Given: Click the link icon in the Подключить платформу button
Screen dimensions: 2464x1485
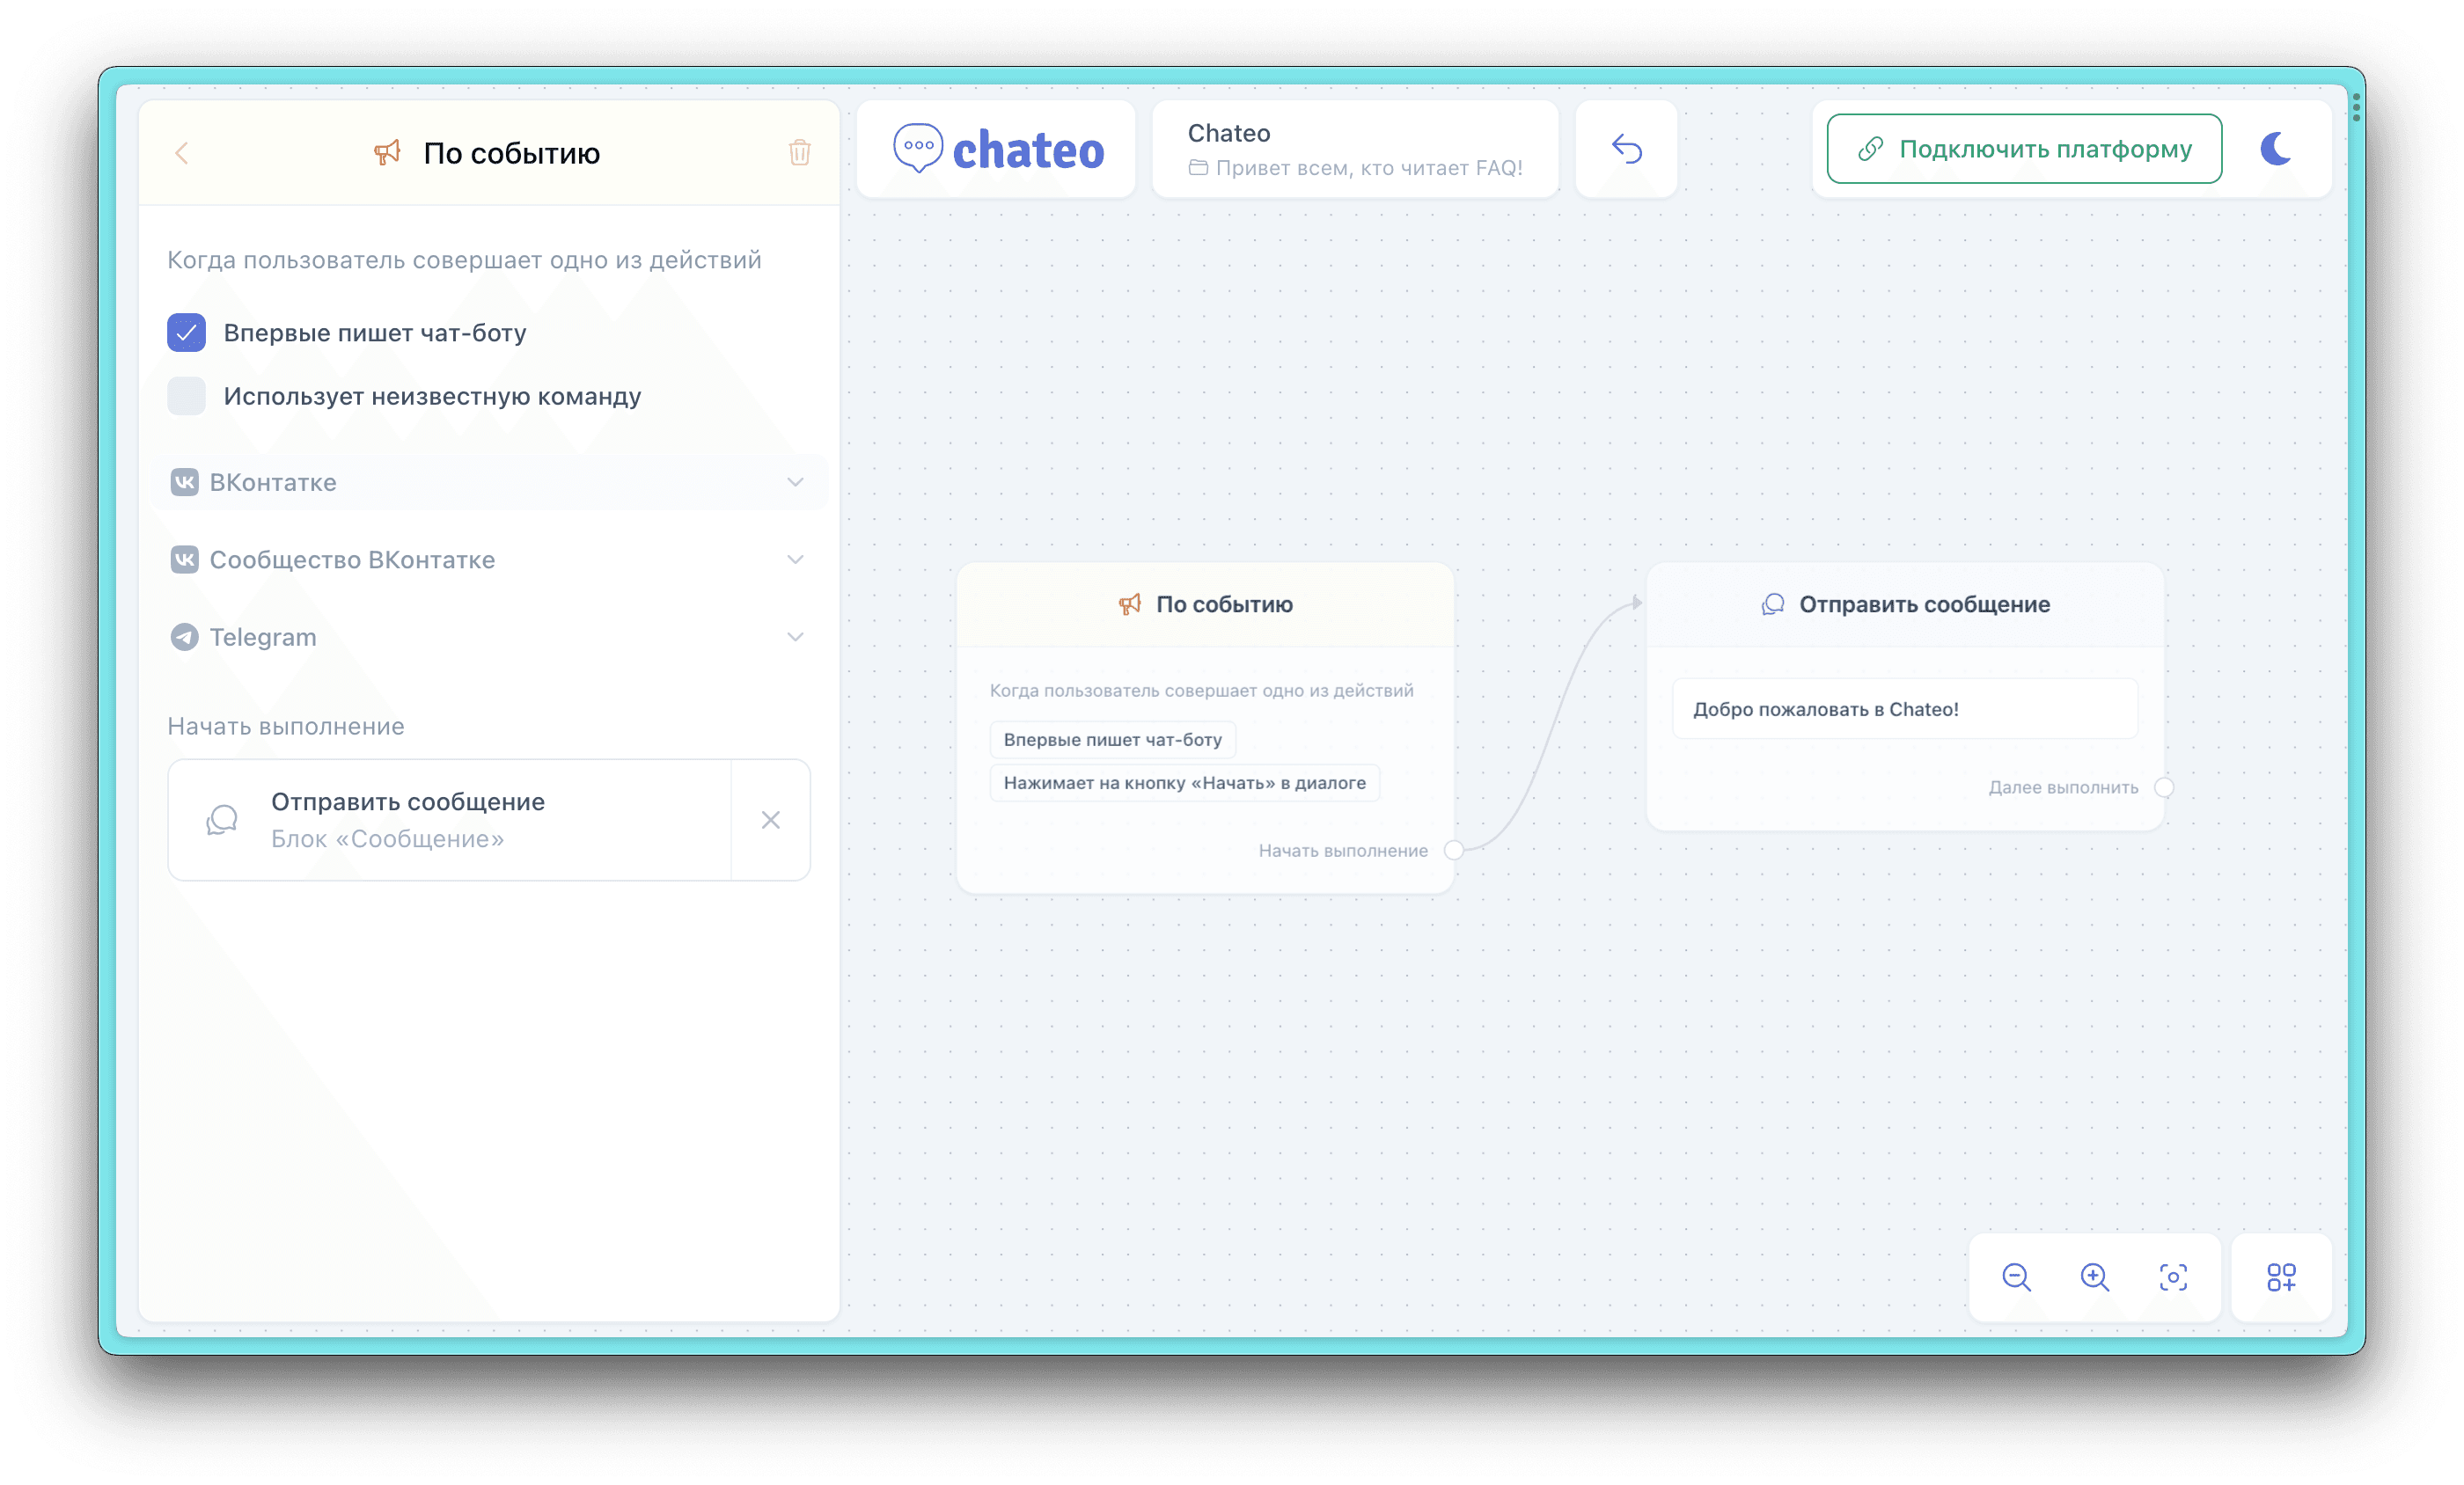Looking at the screenshot, I should (x=1871, y=149).
